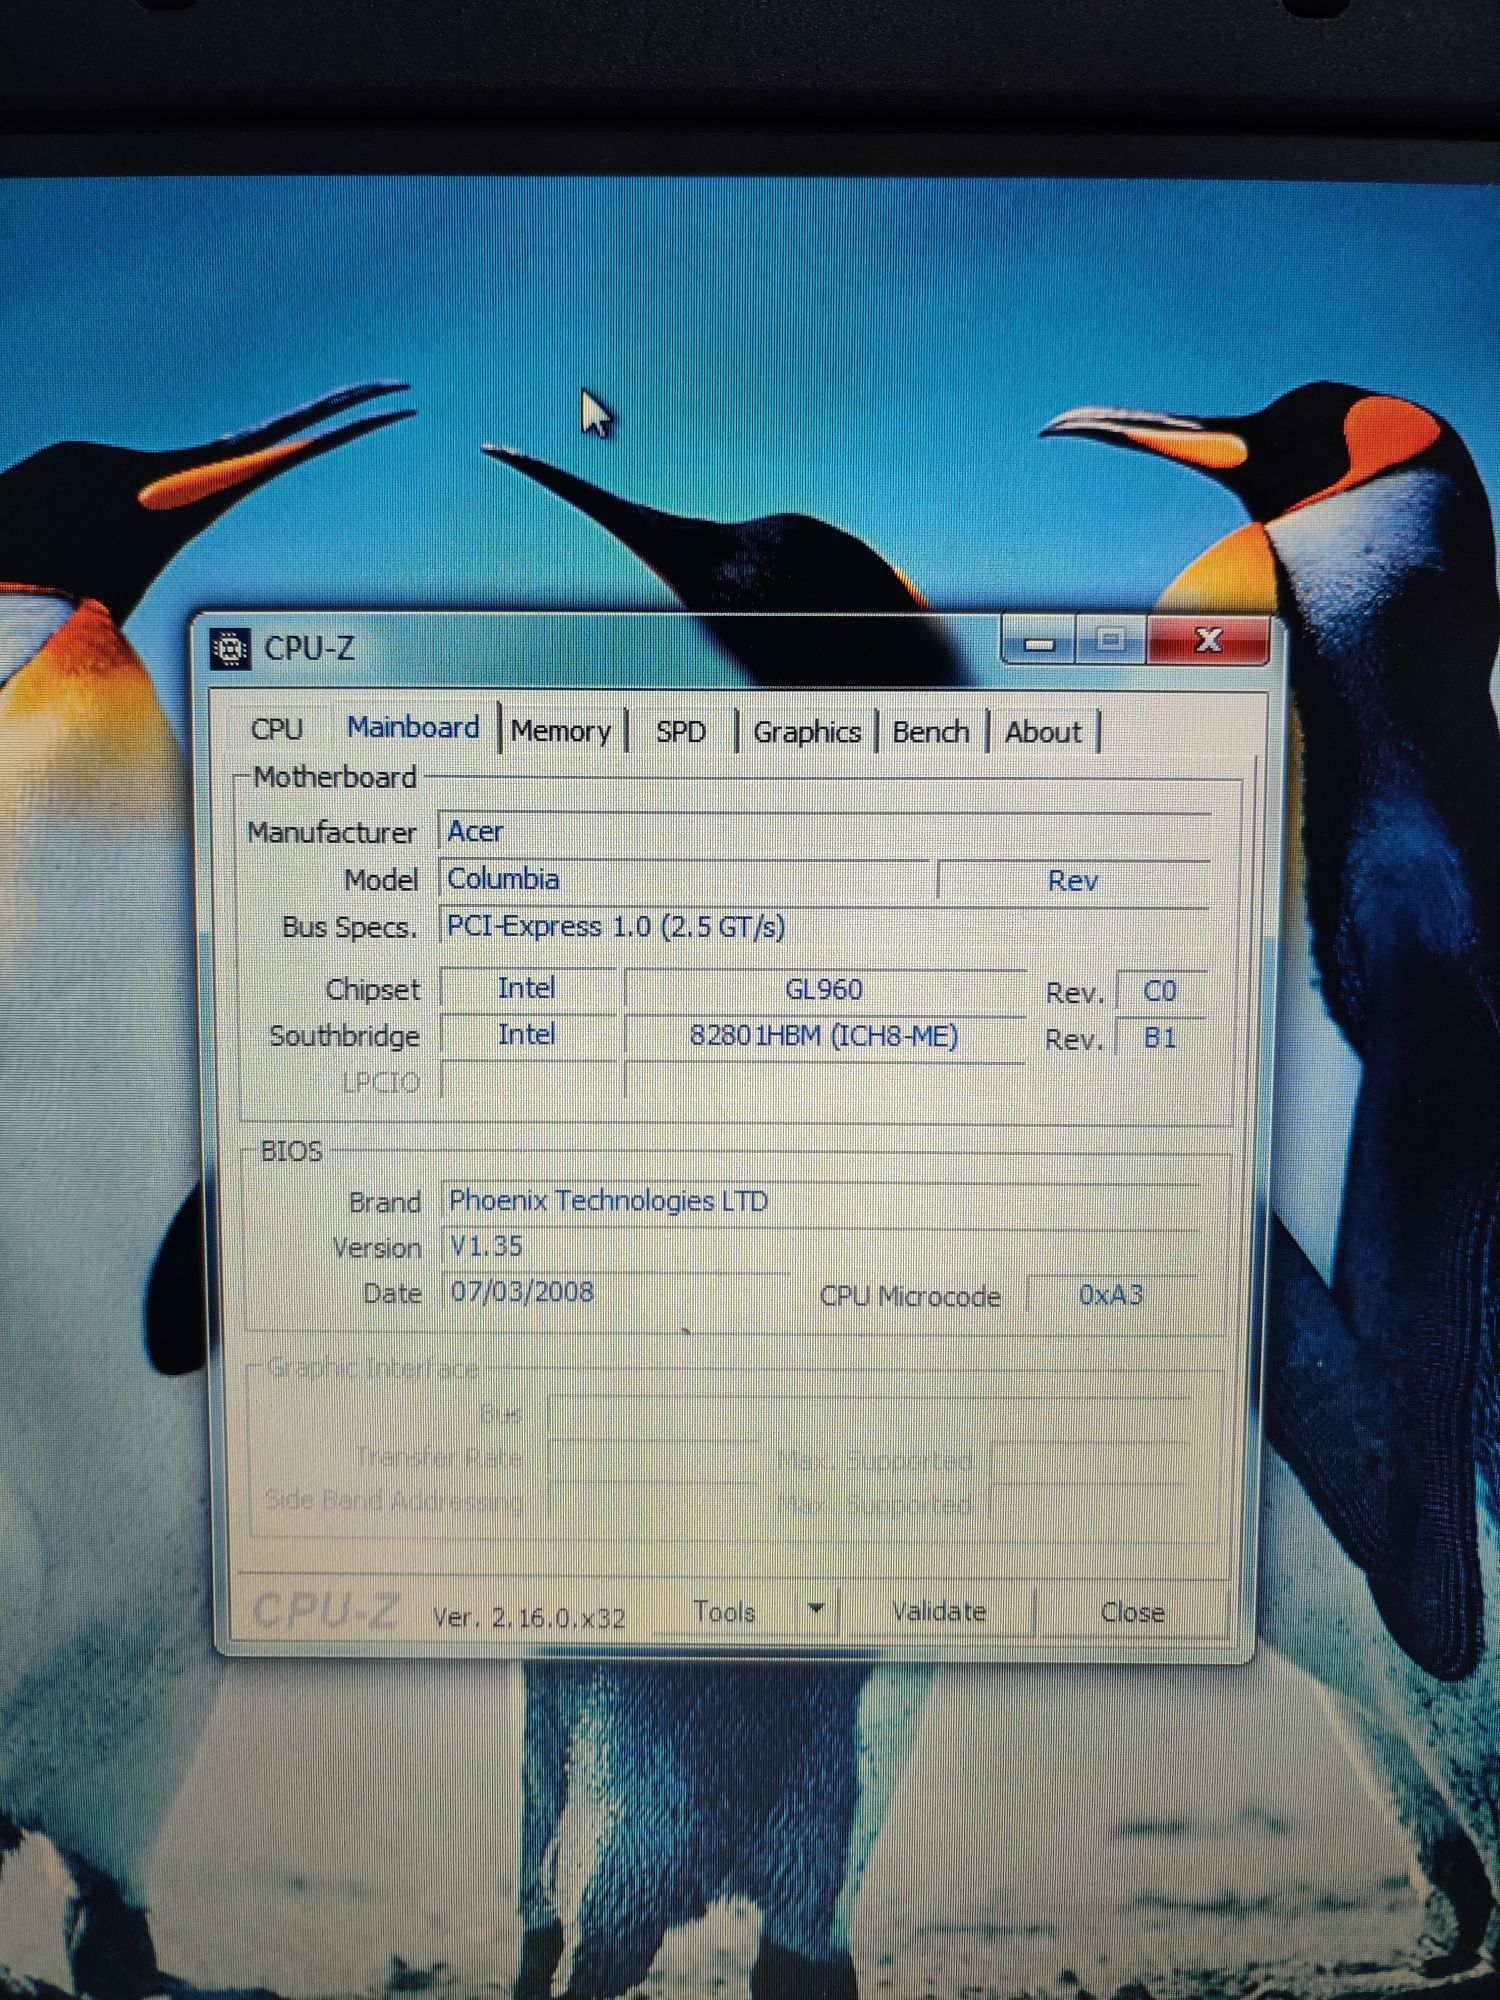Click the Southbridge vendor Intel field
This screenshot has width=1500, height=2000.
pos(527,1035)
